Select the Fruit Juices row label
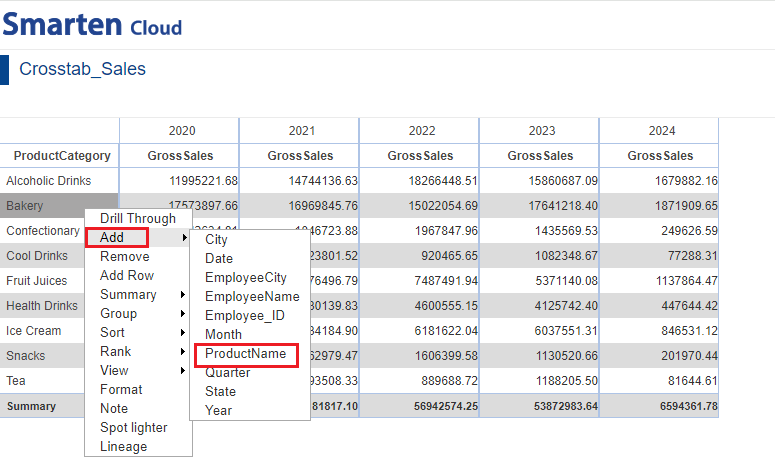775x476 pixels. pyautogui.click(x=37, y=281)
